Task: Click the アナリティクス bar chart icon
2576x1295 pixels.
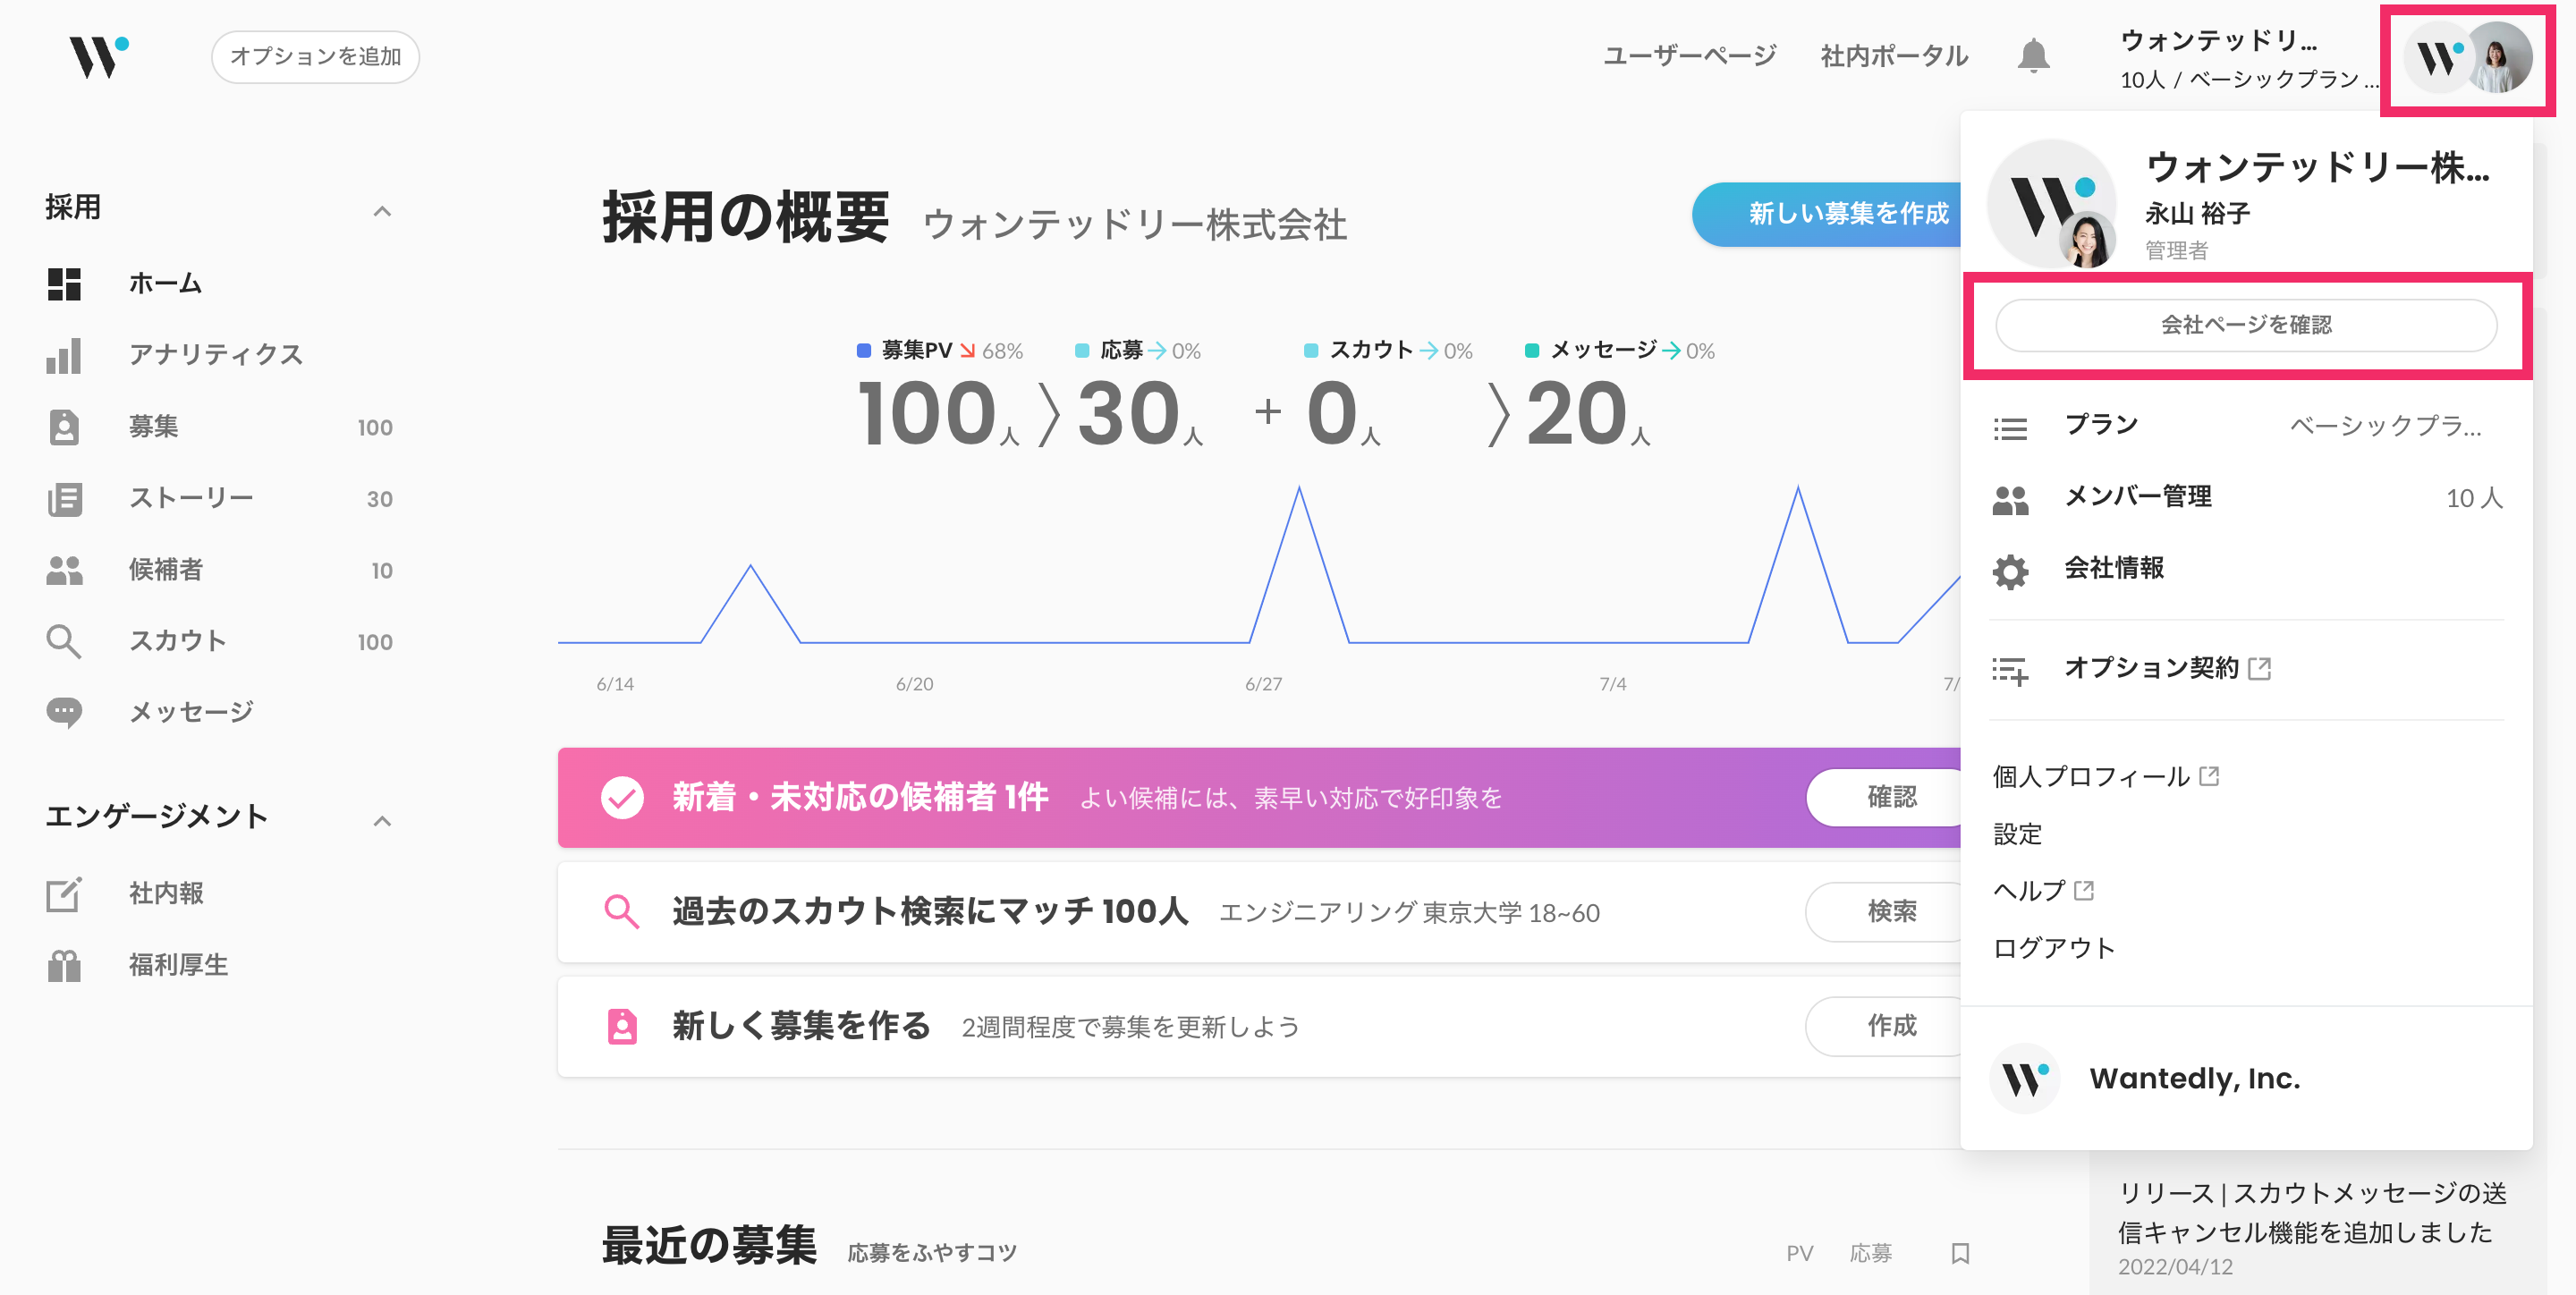Action: click(64, 355)
